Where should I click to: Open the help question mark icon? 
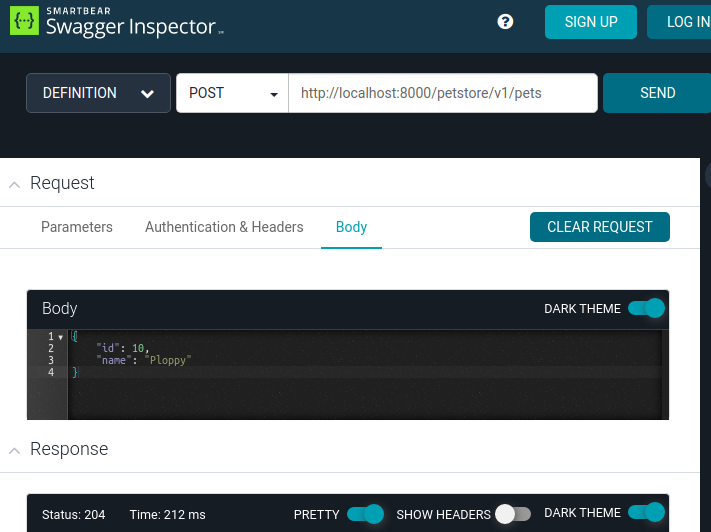tap(505, 22)
